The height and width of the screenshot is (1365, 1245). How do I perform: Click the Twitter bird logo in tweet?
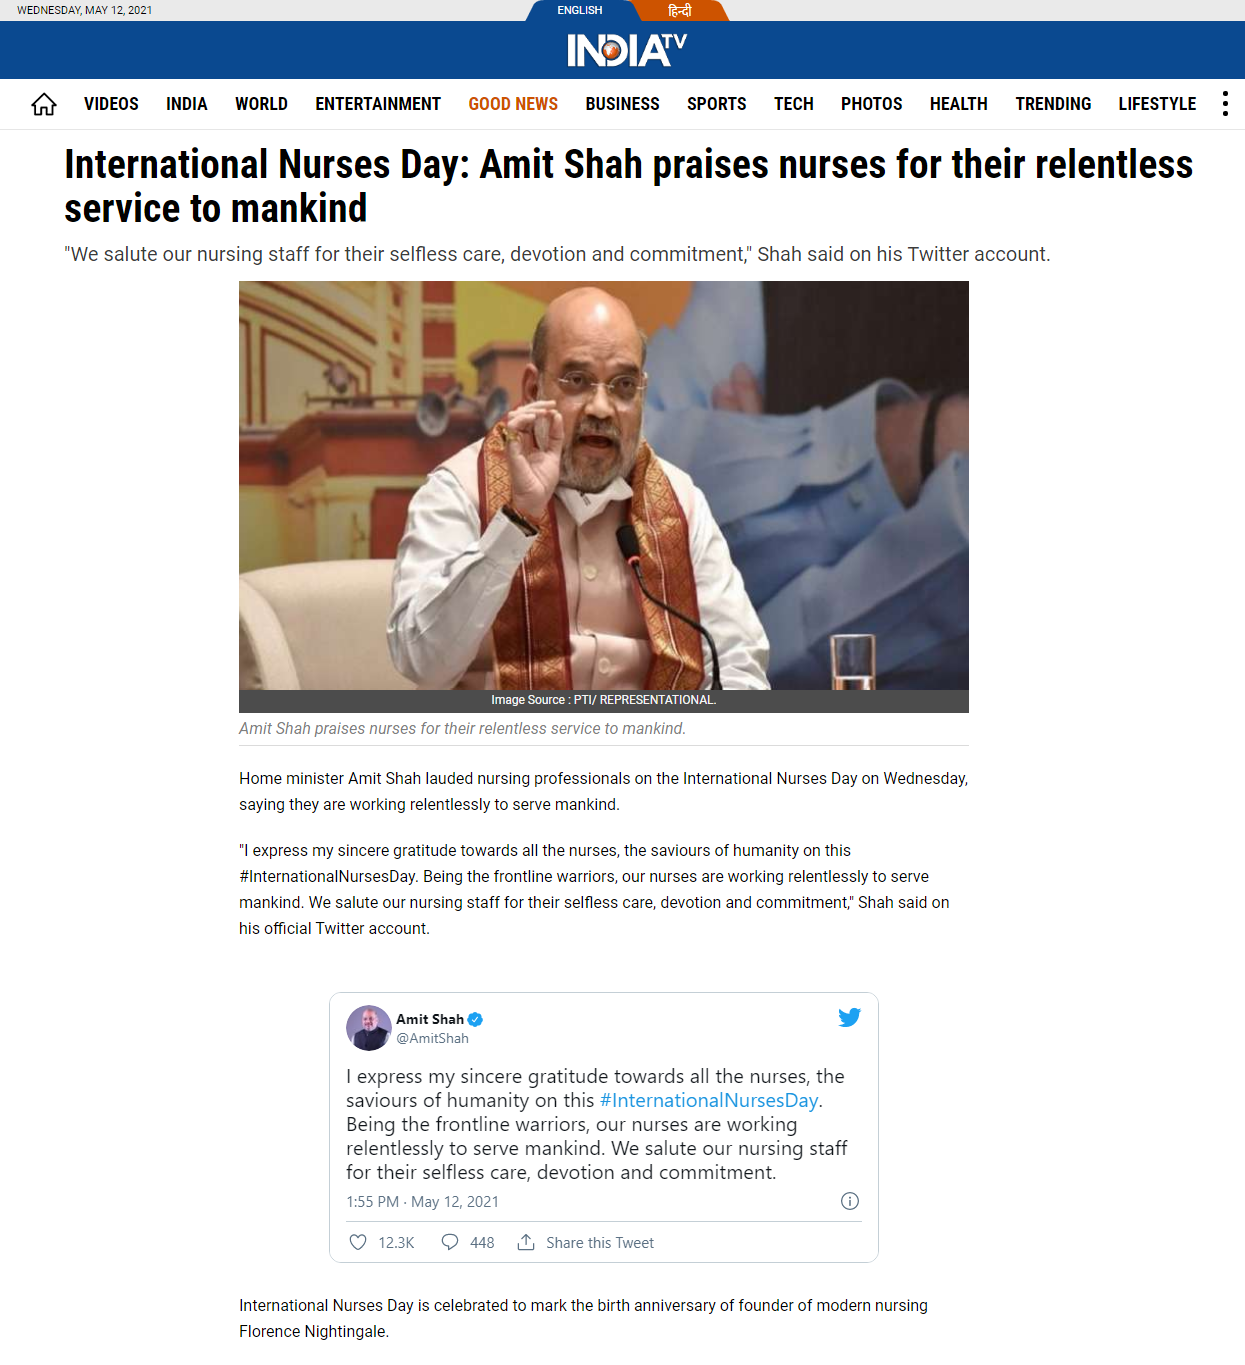[849, 1018]
